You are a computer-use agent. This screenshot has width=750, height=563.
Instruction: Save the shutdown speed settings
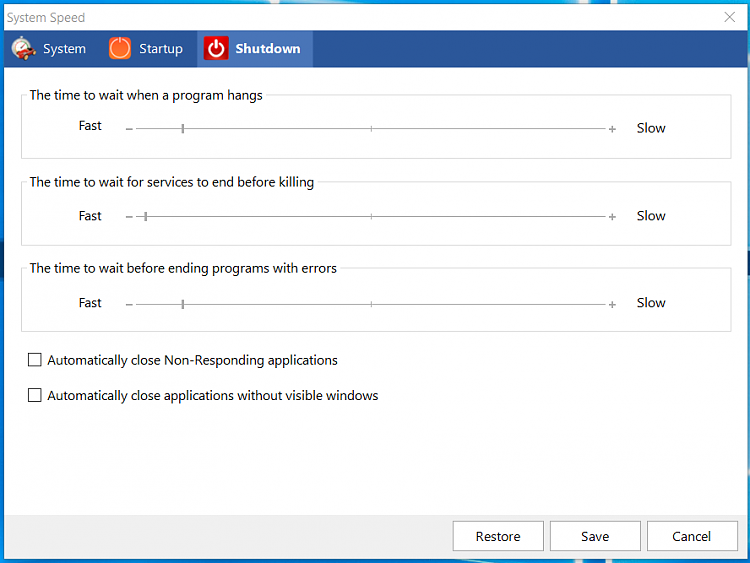click(x=595, y=536)
